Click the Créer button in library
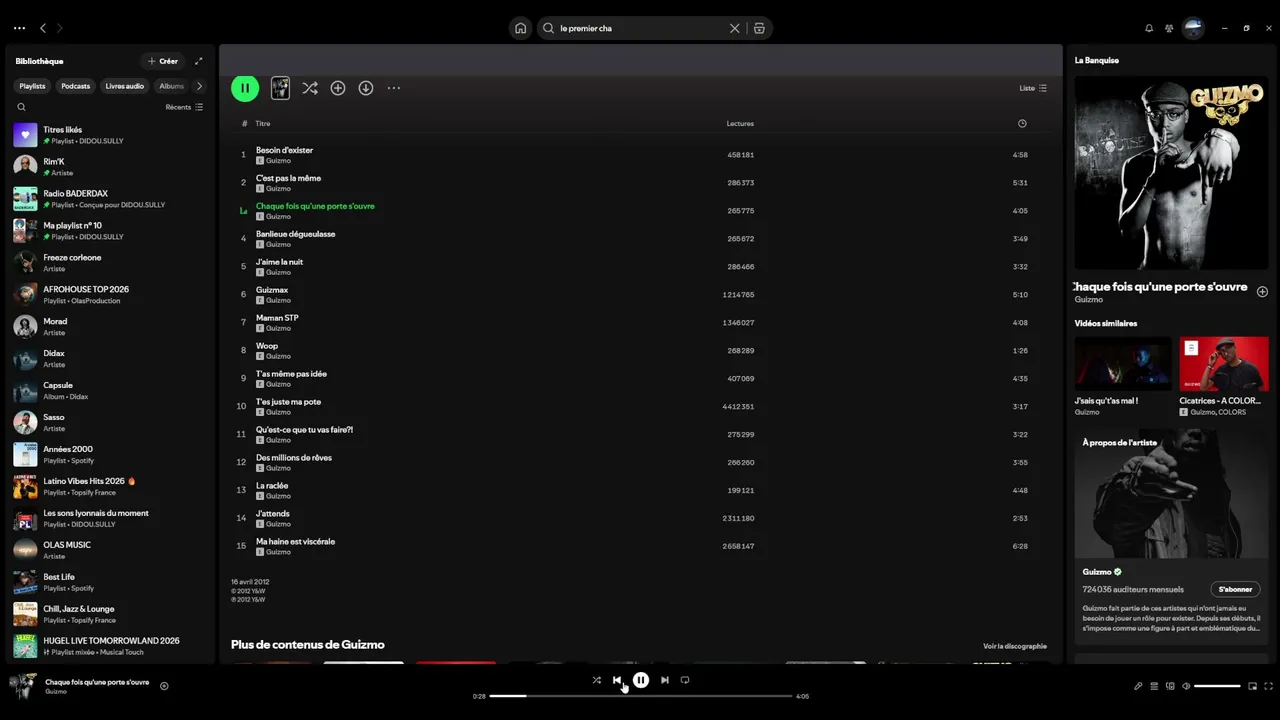The height and width of the screenshot is (720, 1280). pyautogui.click(x=163, y=61)
